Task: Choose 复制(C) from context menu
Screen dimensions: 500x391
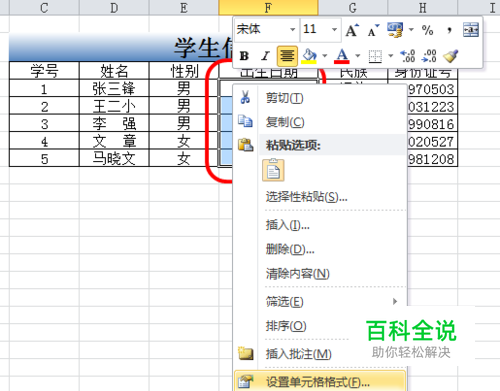Action: click(x=320, y=122)
